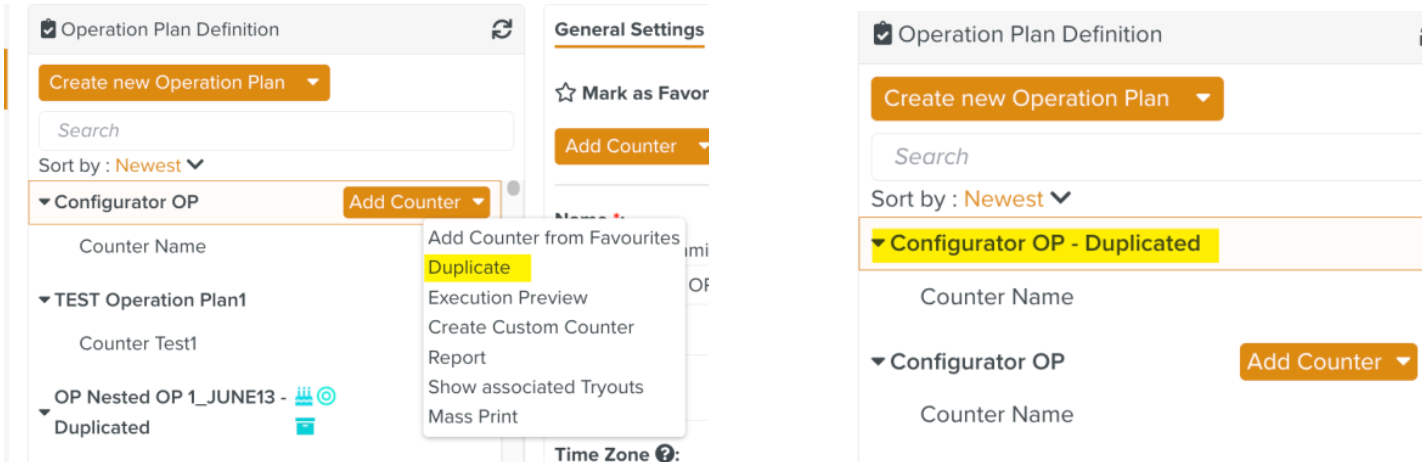Choose Duplicate from the context menu
Image resolution: width=1428 pixels, height=464 pixels.
pos(469,267)
